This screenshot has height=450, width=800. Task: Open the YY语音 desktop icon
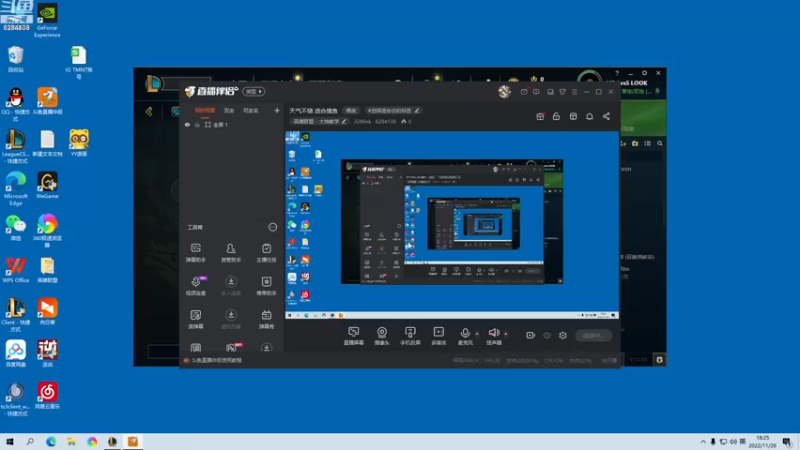(x=79, y=143)
